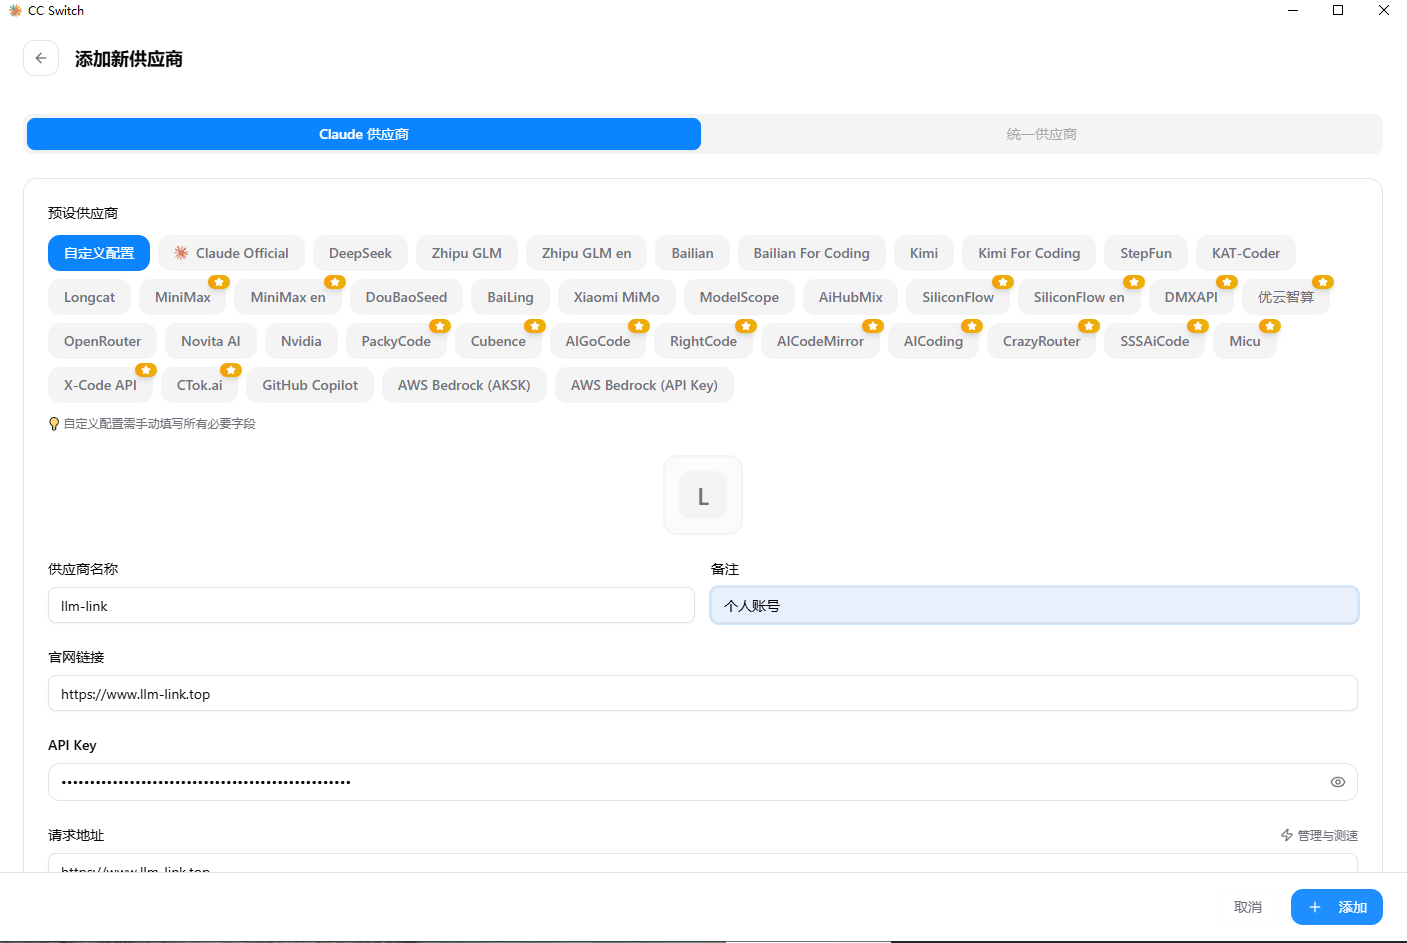Select the Zhipu GLM en preset
The image size is (1407, 943).
587,253
